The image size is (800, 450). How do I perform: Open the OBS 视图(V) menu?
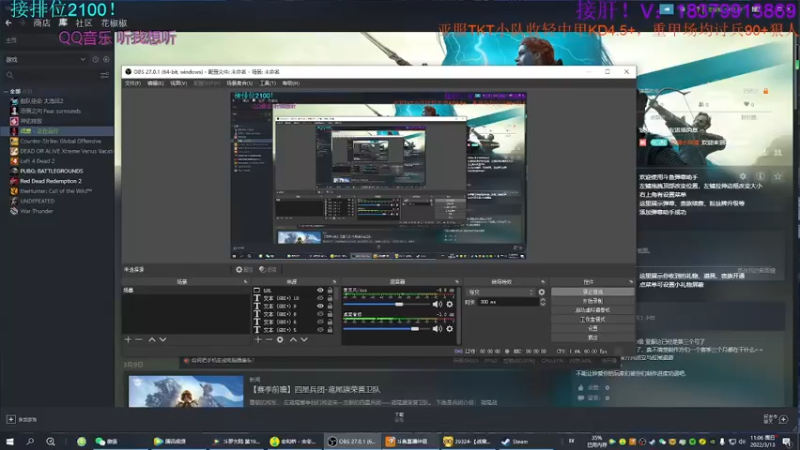pos(178,83)
